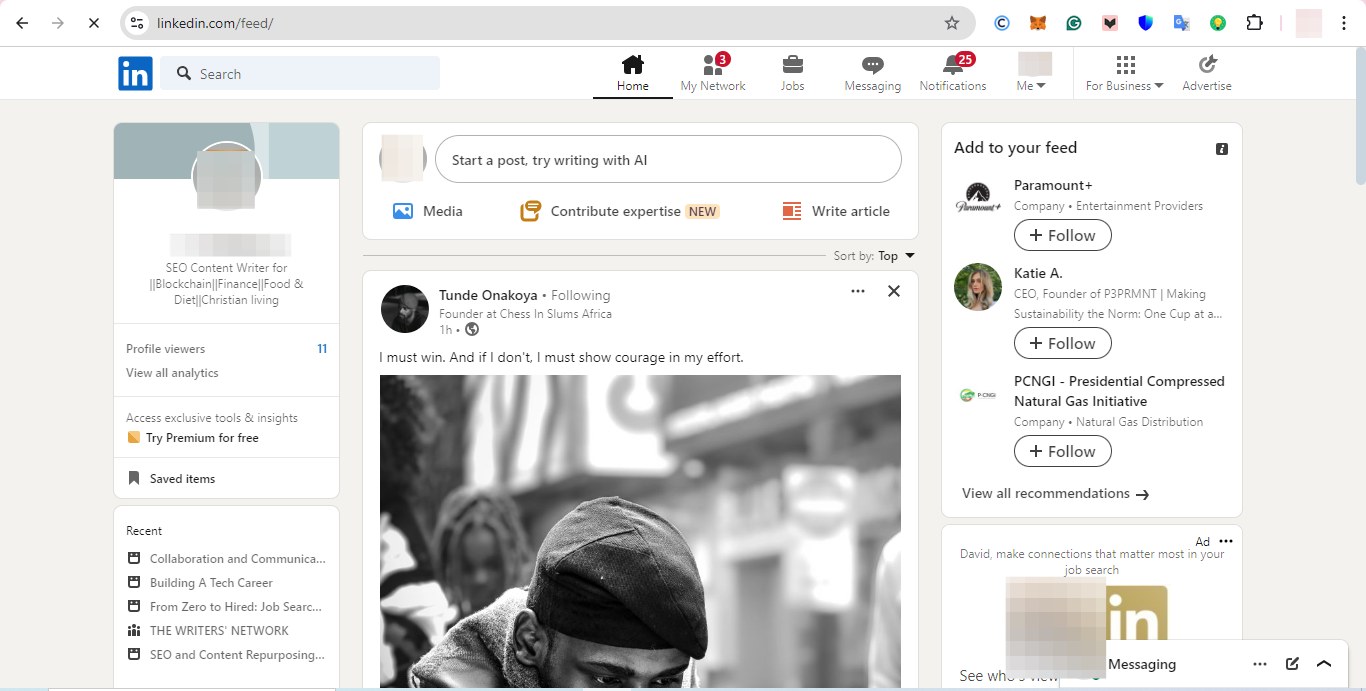Open Tunde Onakoya's profile name link

click(x=488, y=295)
